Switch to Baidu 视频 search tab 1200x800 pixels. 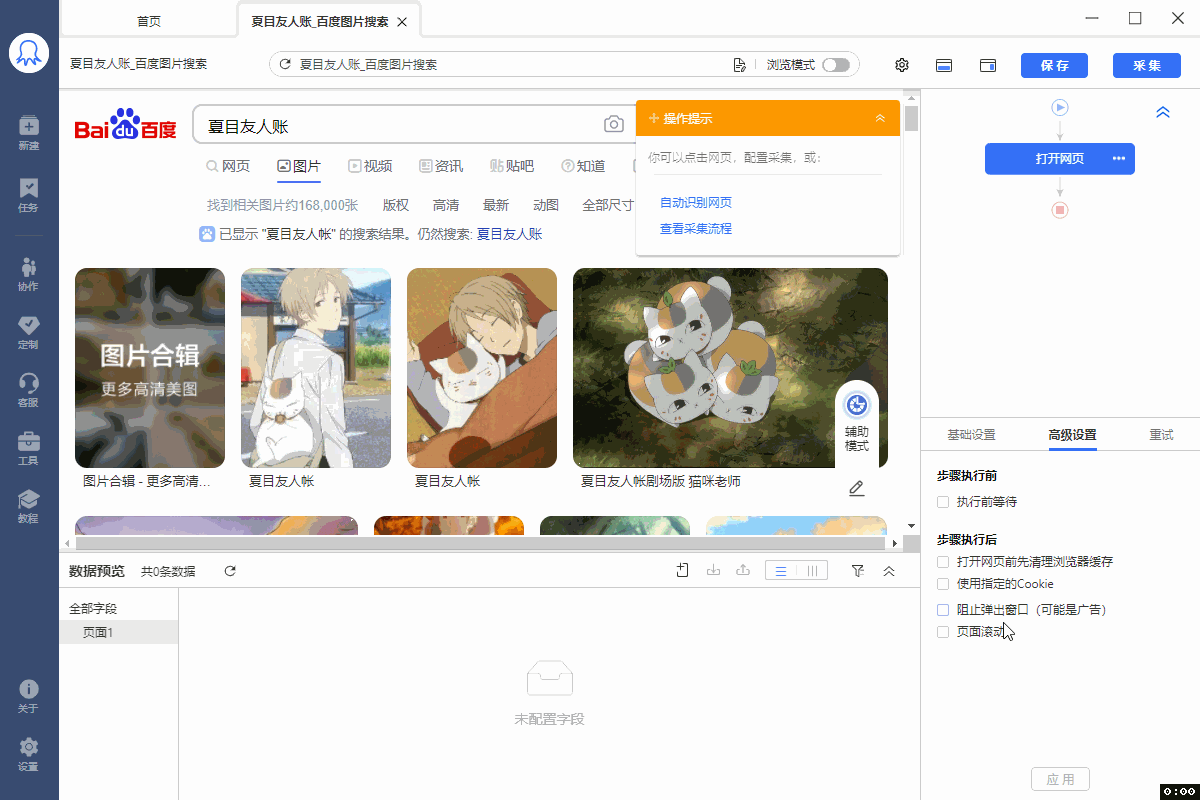point(370,166)
